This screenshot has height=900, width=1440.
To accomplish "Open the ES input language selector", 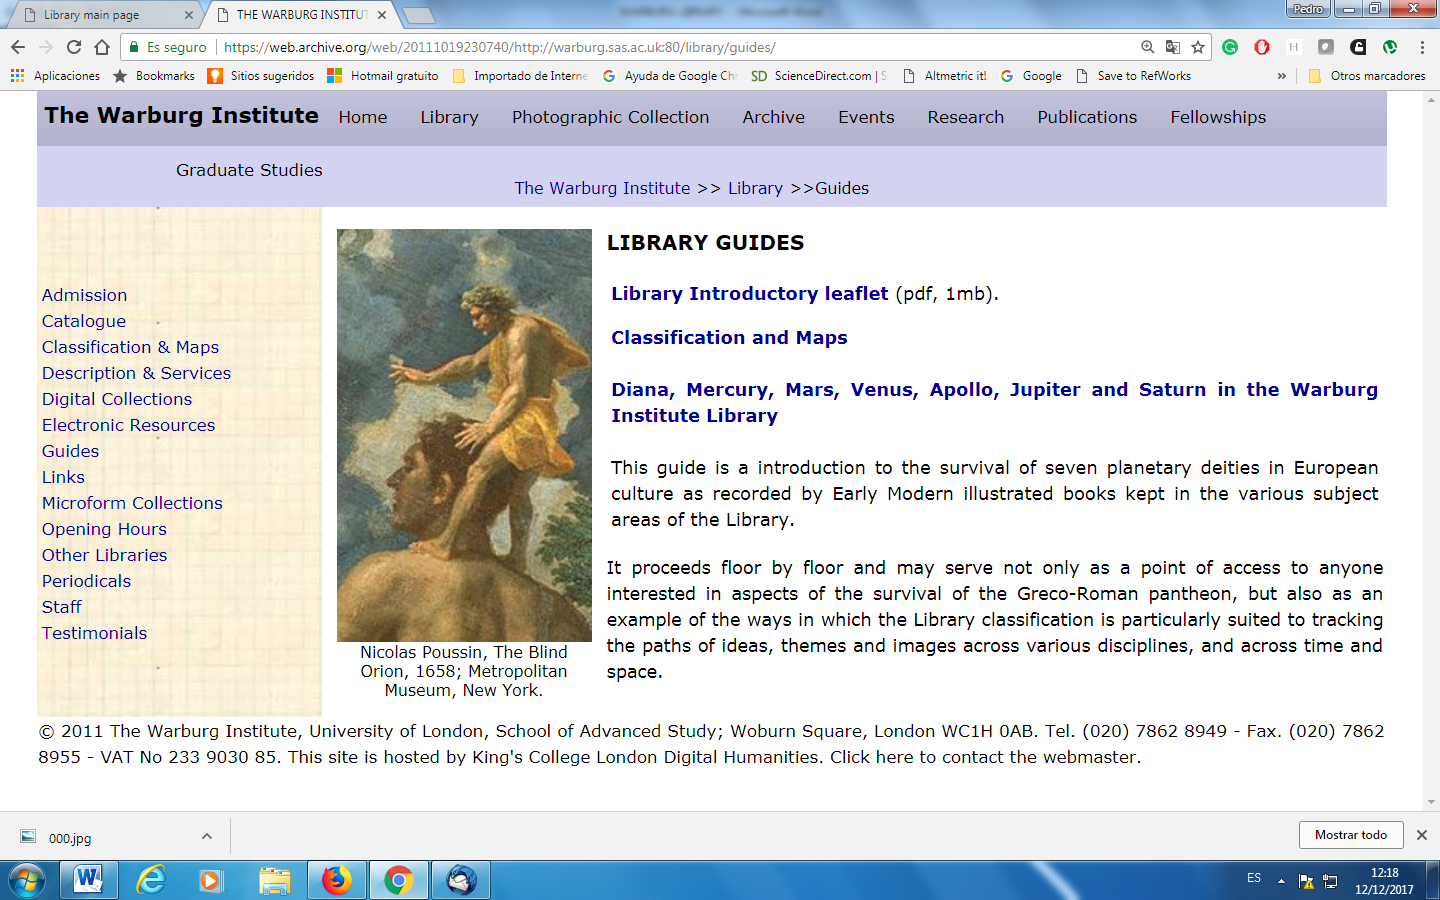I will pos(1254,878).
